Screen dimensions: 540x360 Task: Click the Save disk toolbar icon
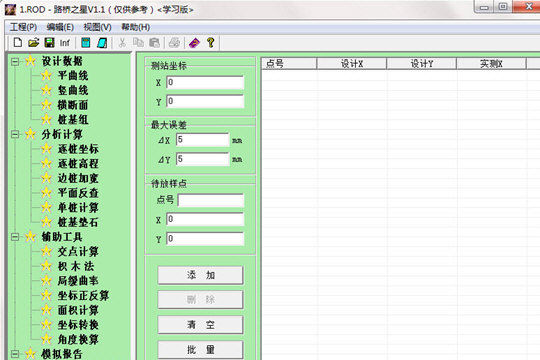(x=50, y=43)
